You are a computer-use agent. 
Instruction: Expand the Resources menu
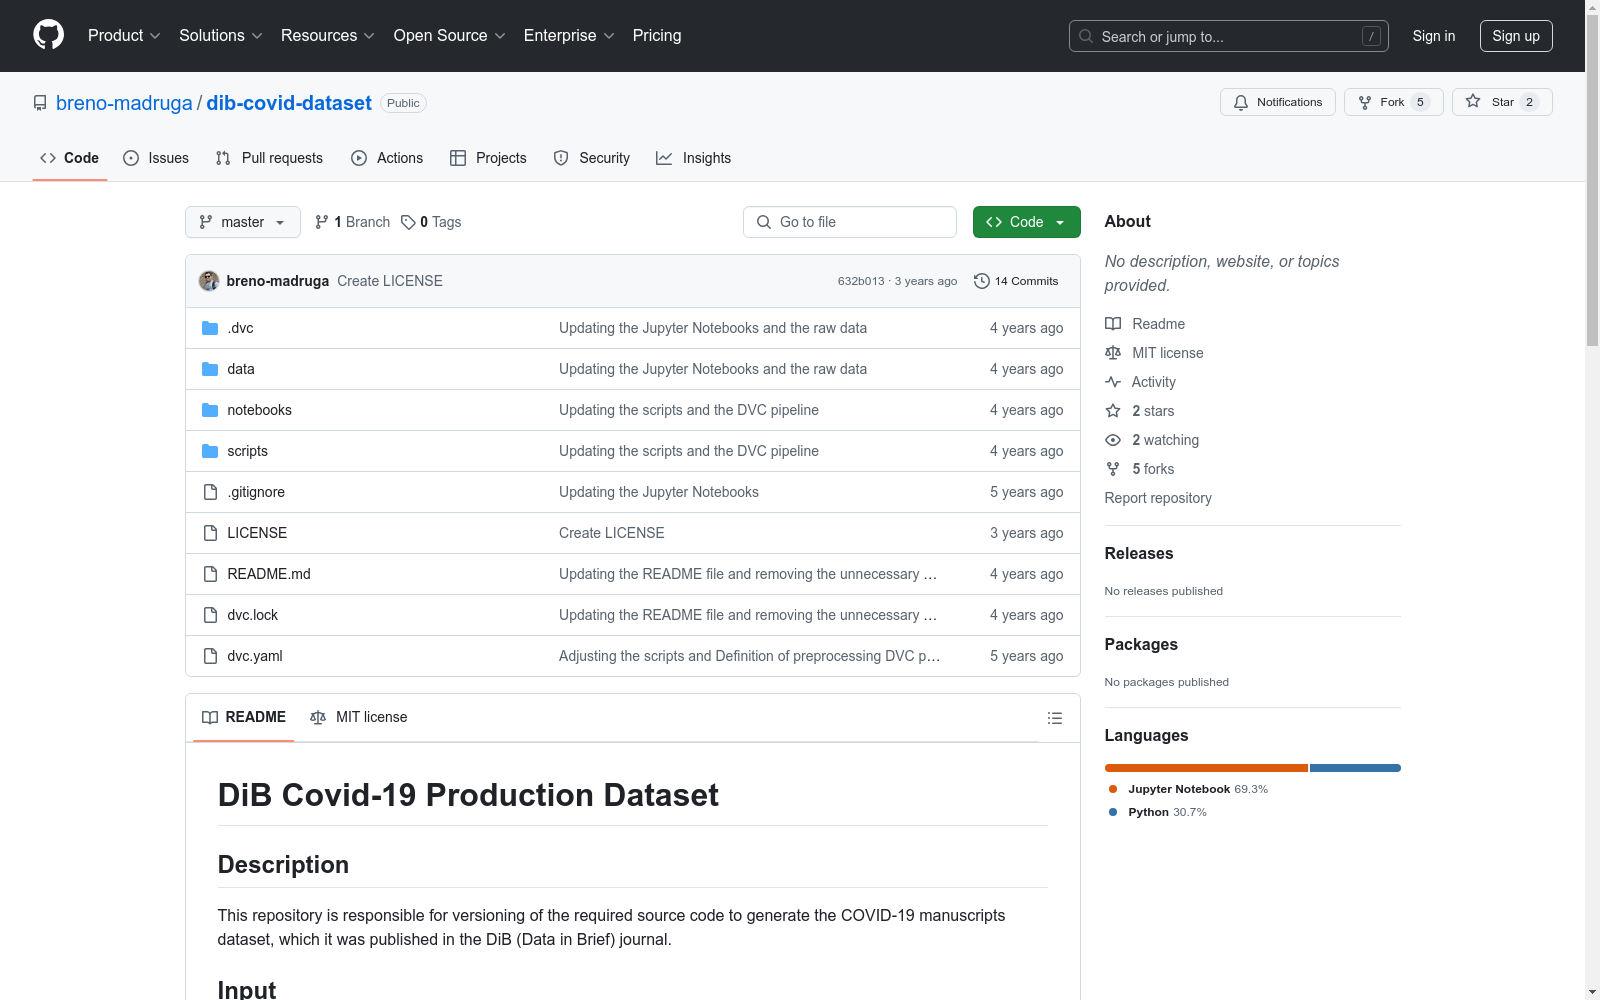328,36
